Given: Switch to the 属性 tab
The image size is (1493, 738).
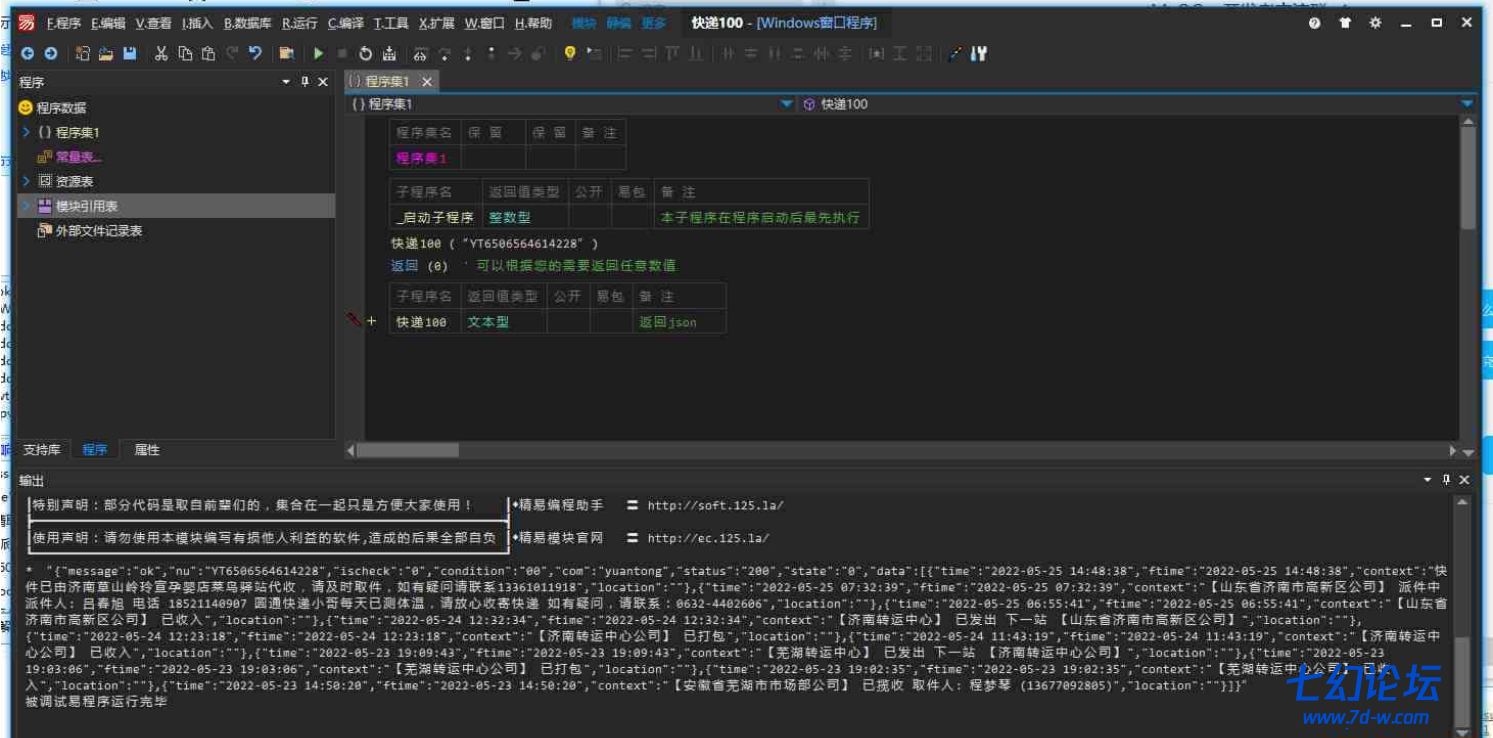Looking at the screenshot, I should [147, 450].
